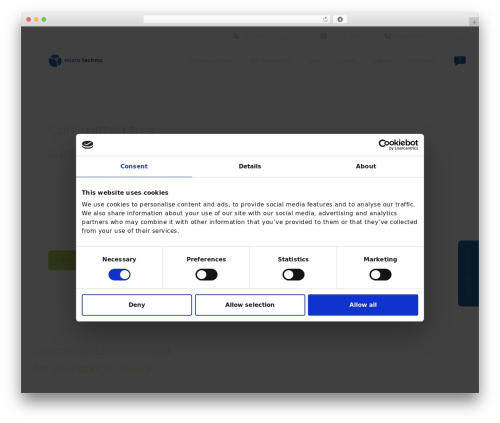500x423 pixels.
Task: Open IOT SOLUTIONS in the dimmed site navigation
Action: 211,61
